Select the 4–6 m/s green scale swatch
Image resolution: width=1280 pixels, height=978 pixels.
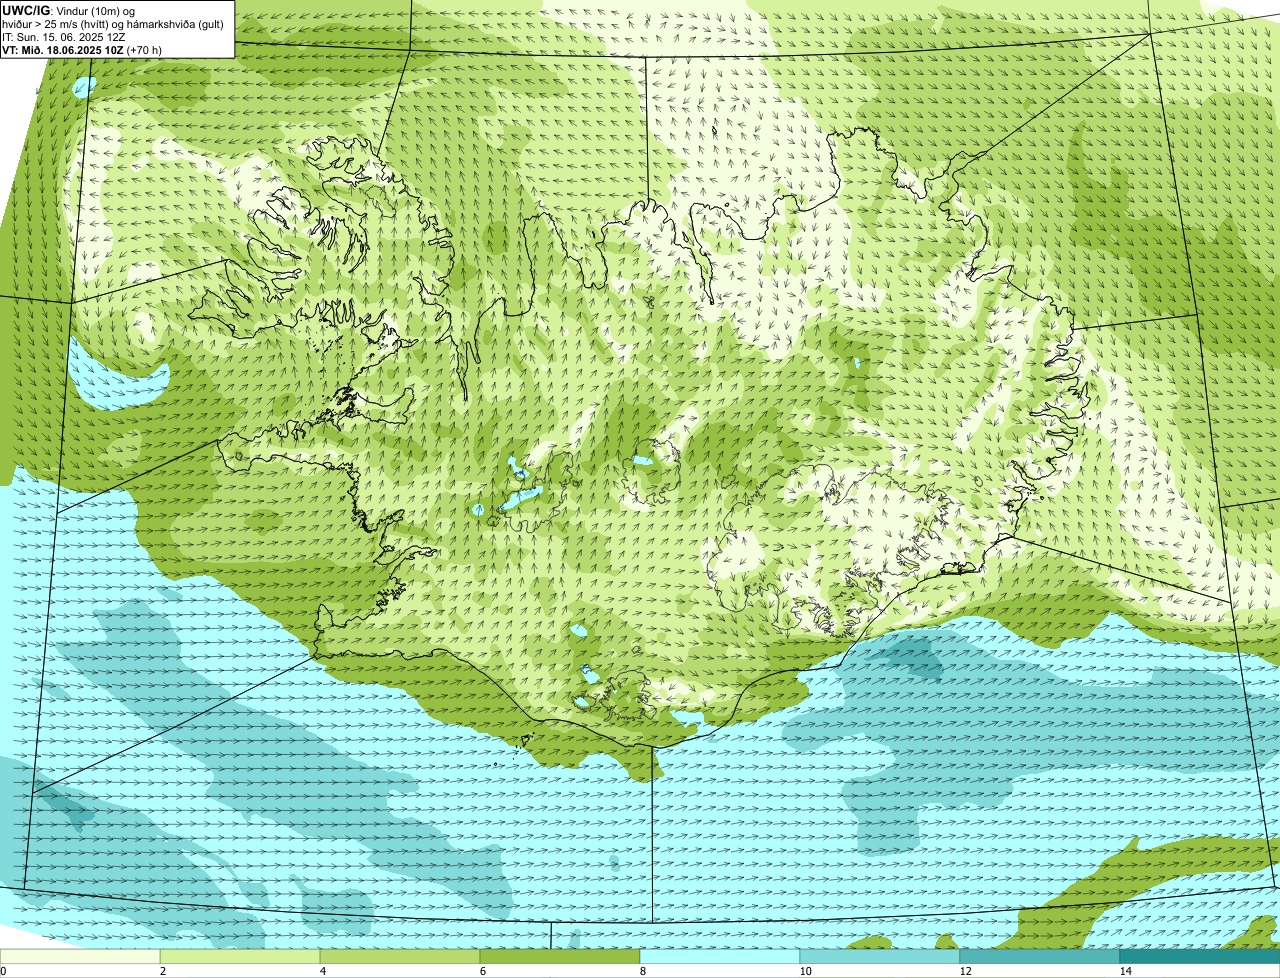pyautogui.click(x=400, y=956)
